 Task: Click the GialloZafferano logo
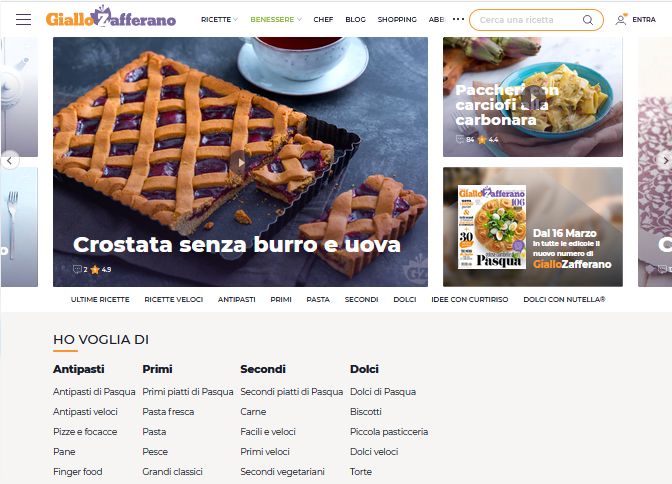click(111, 17)
